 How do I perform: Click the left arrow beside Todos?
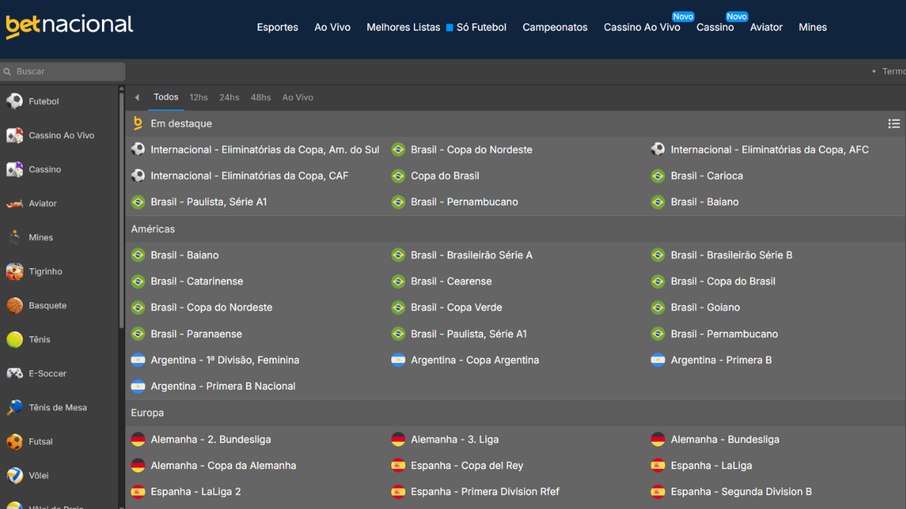[137, 97]
